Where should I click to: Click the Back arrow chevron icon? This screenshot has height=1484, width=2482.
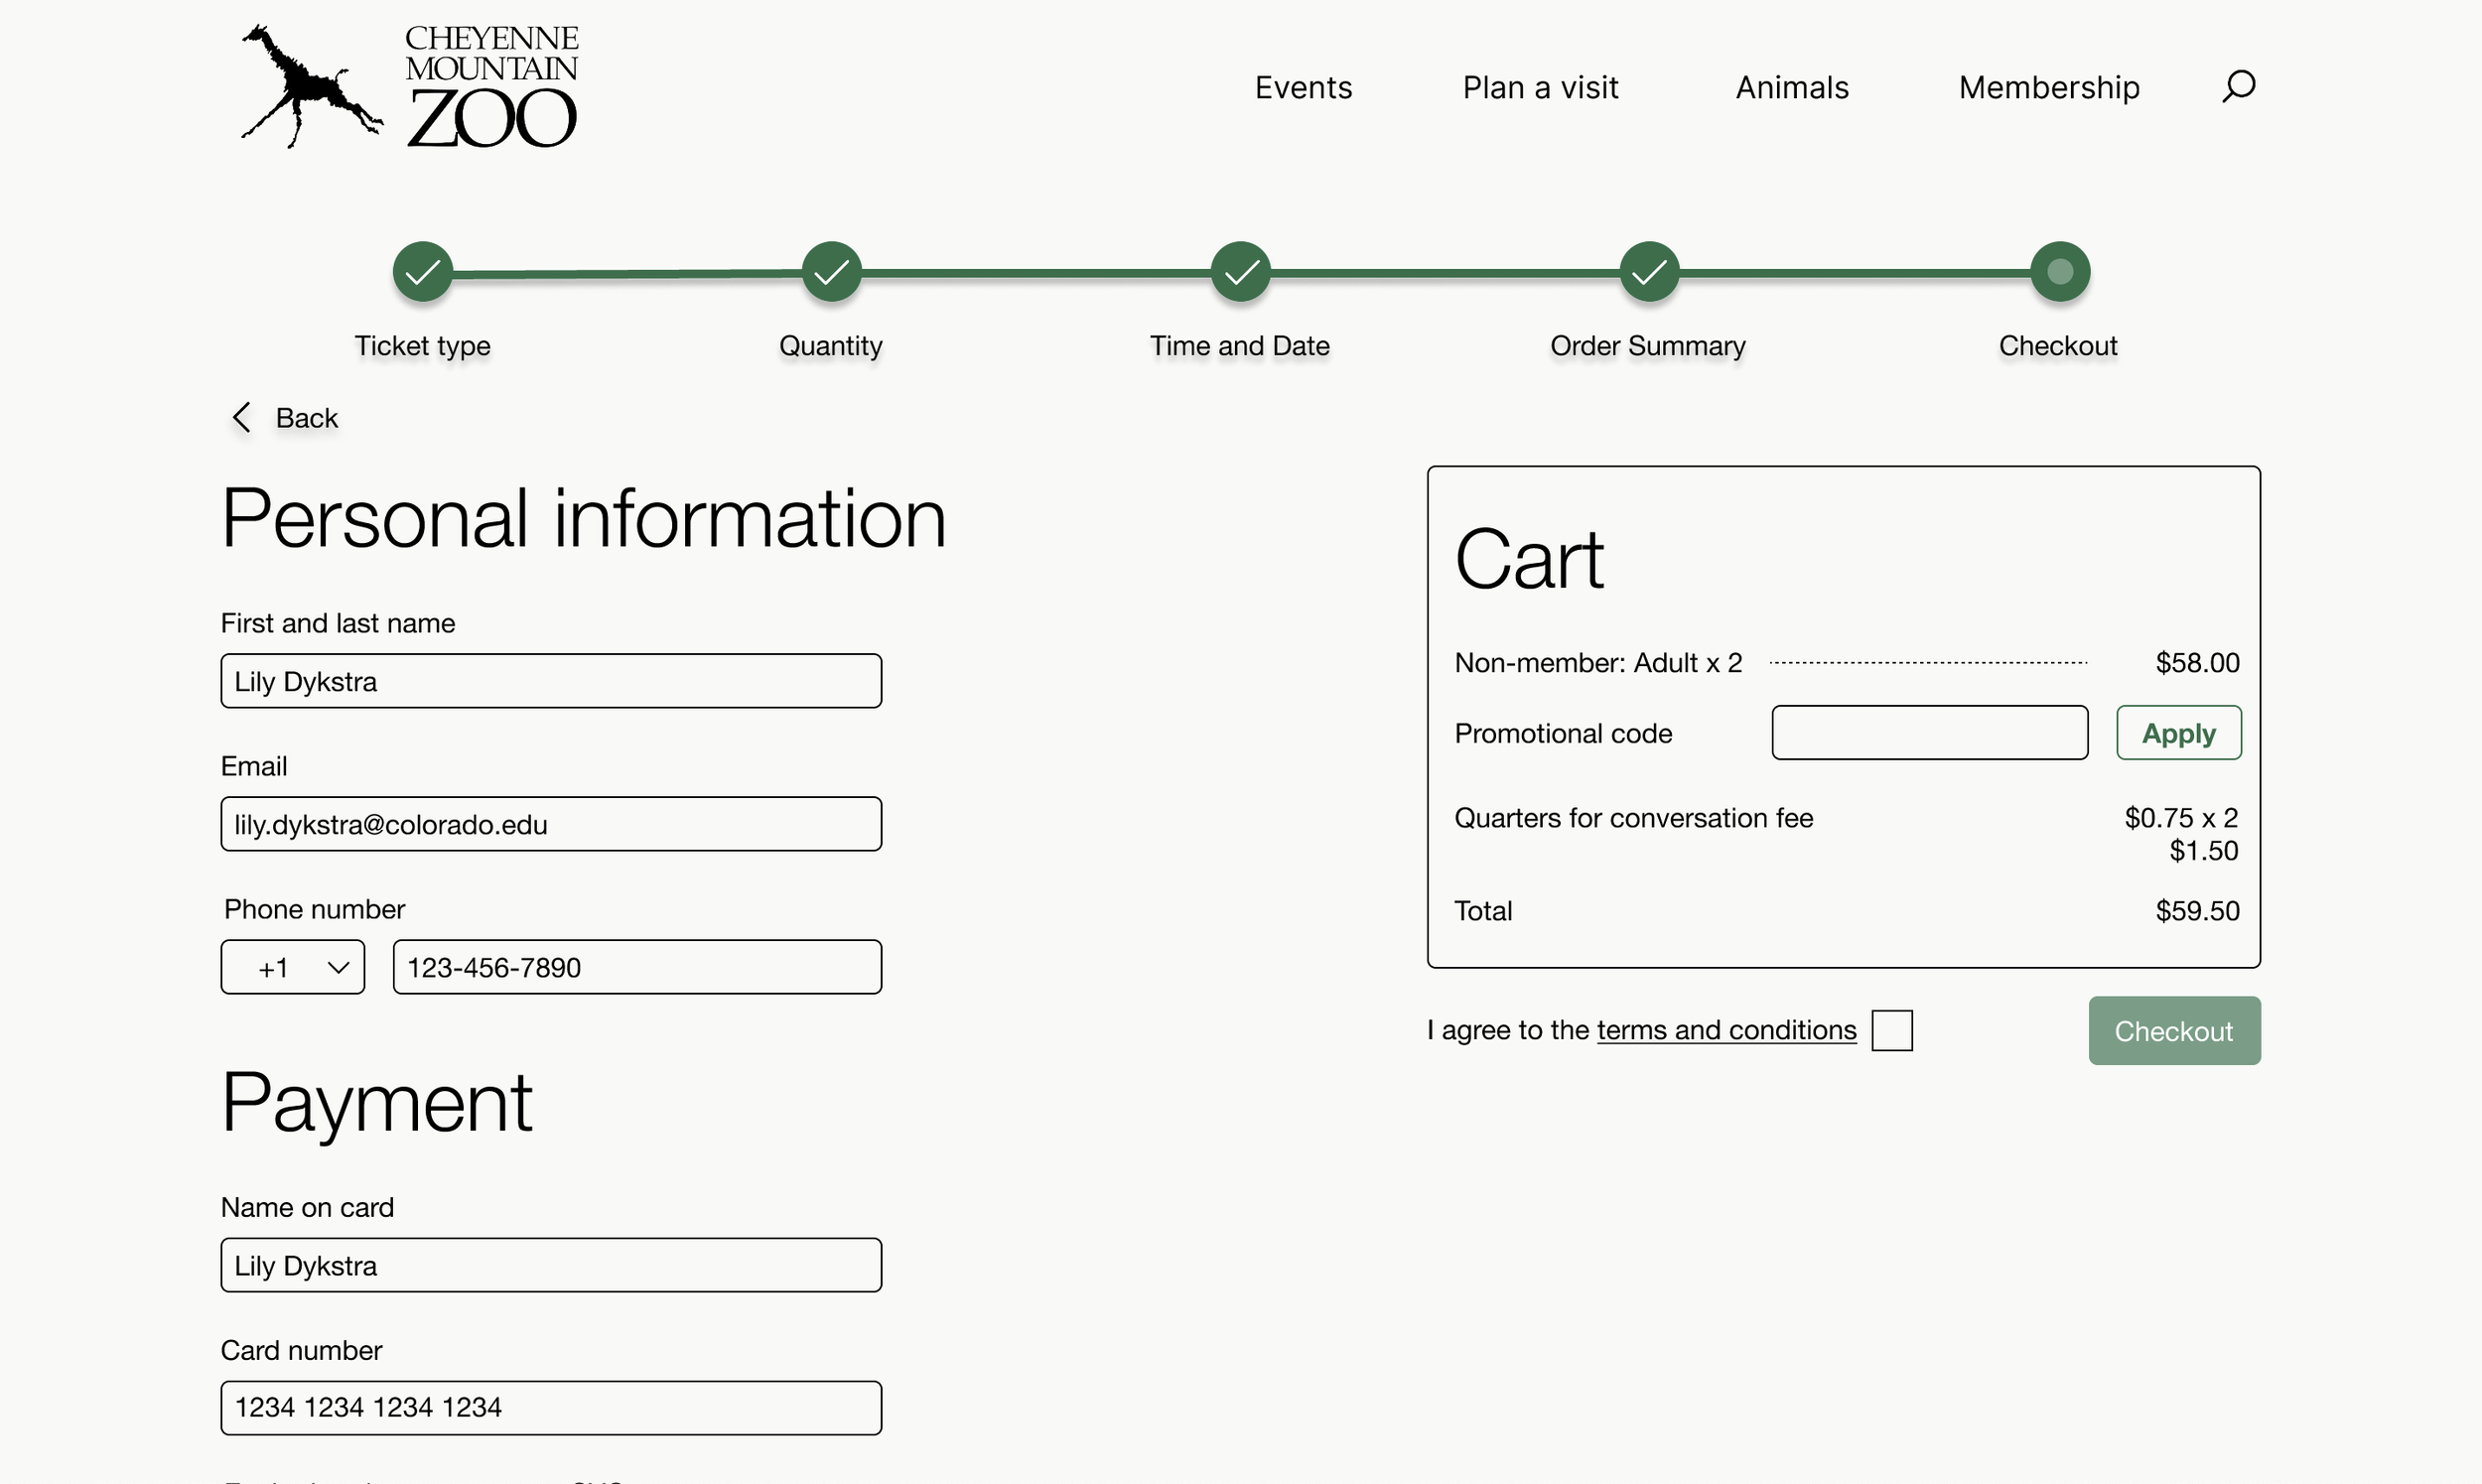[x=241, y=418]
